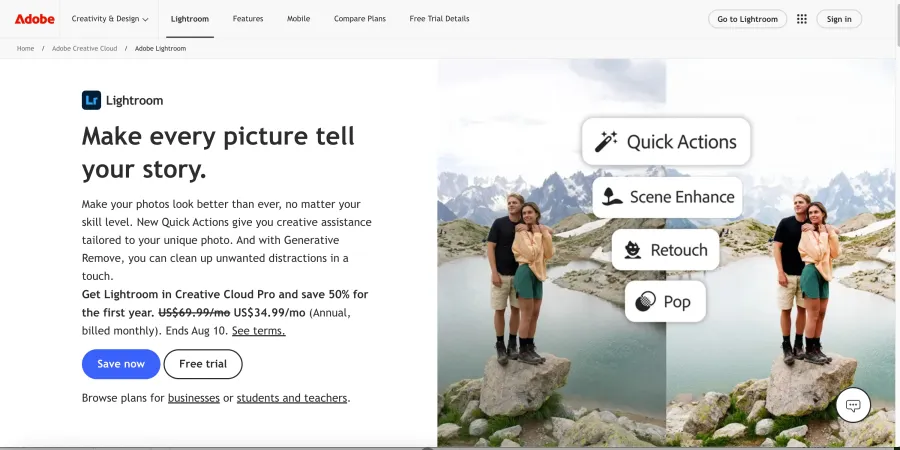Viewport: 900px width, 450px height.
Task: Click the Quick Actions label
Action: click(x=681, y=142)
